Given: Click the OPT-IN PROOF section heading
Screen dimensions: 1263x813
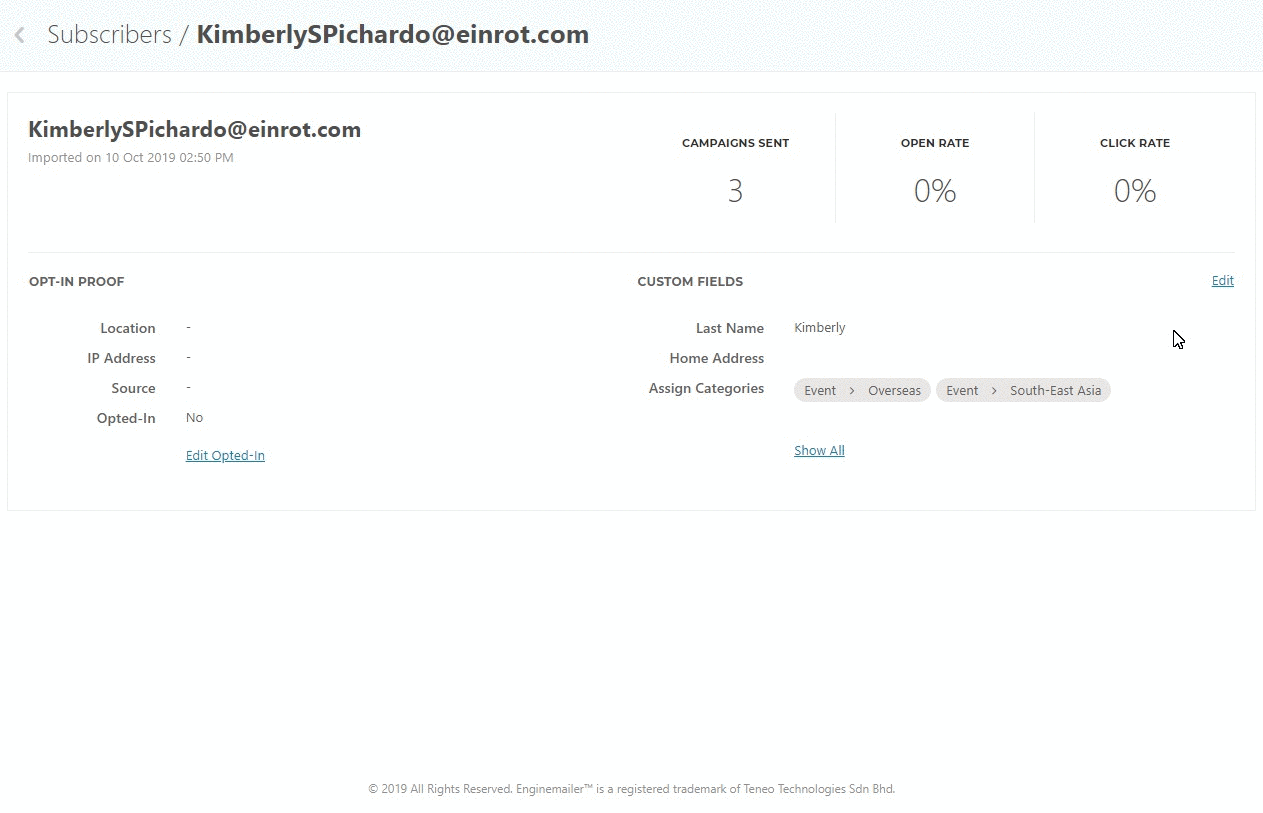Looking at the screenshot, I should [77, 282].
